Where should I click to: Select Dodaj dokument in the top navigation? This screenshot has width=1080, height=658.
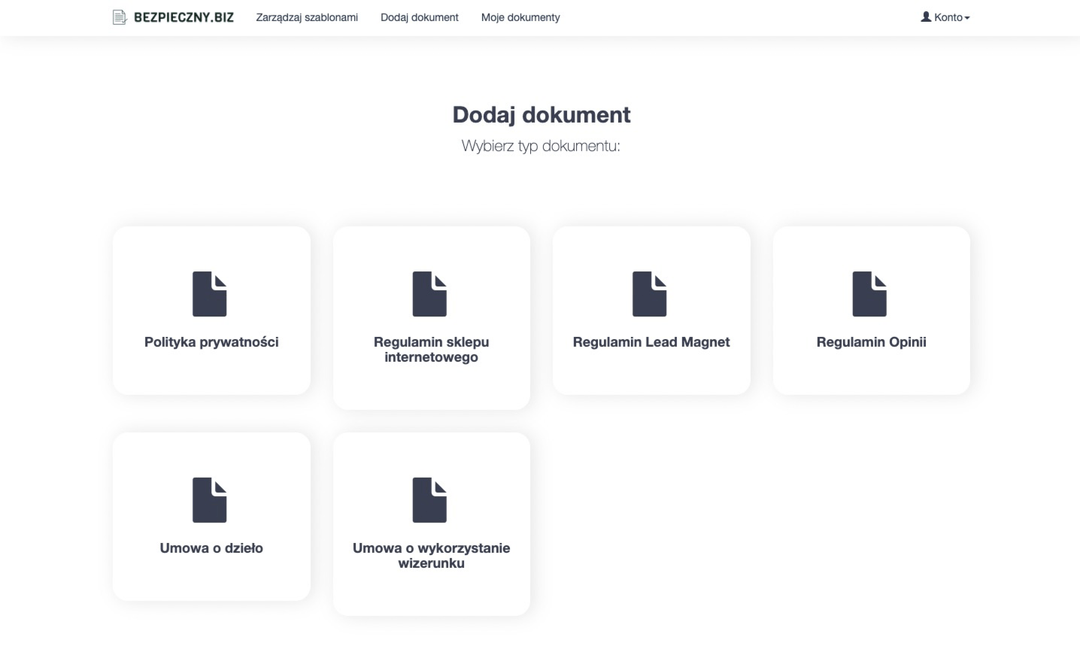click(x=419, y=17)
